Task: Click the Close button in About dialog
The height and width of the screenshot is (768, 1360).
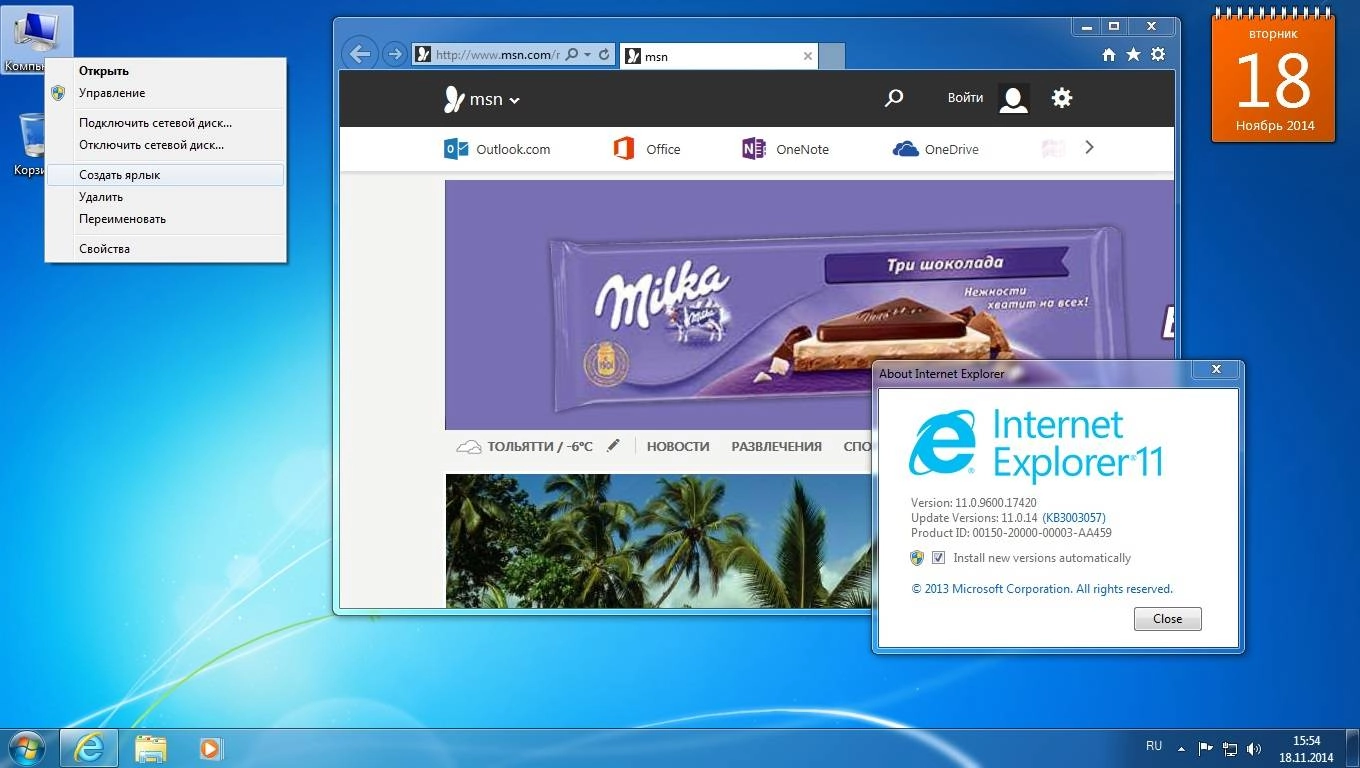Action: (x=1167, y=619)
